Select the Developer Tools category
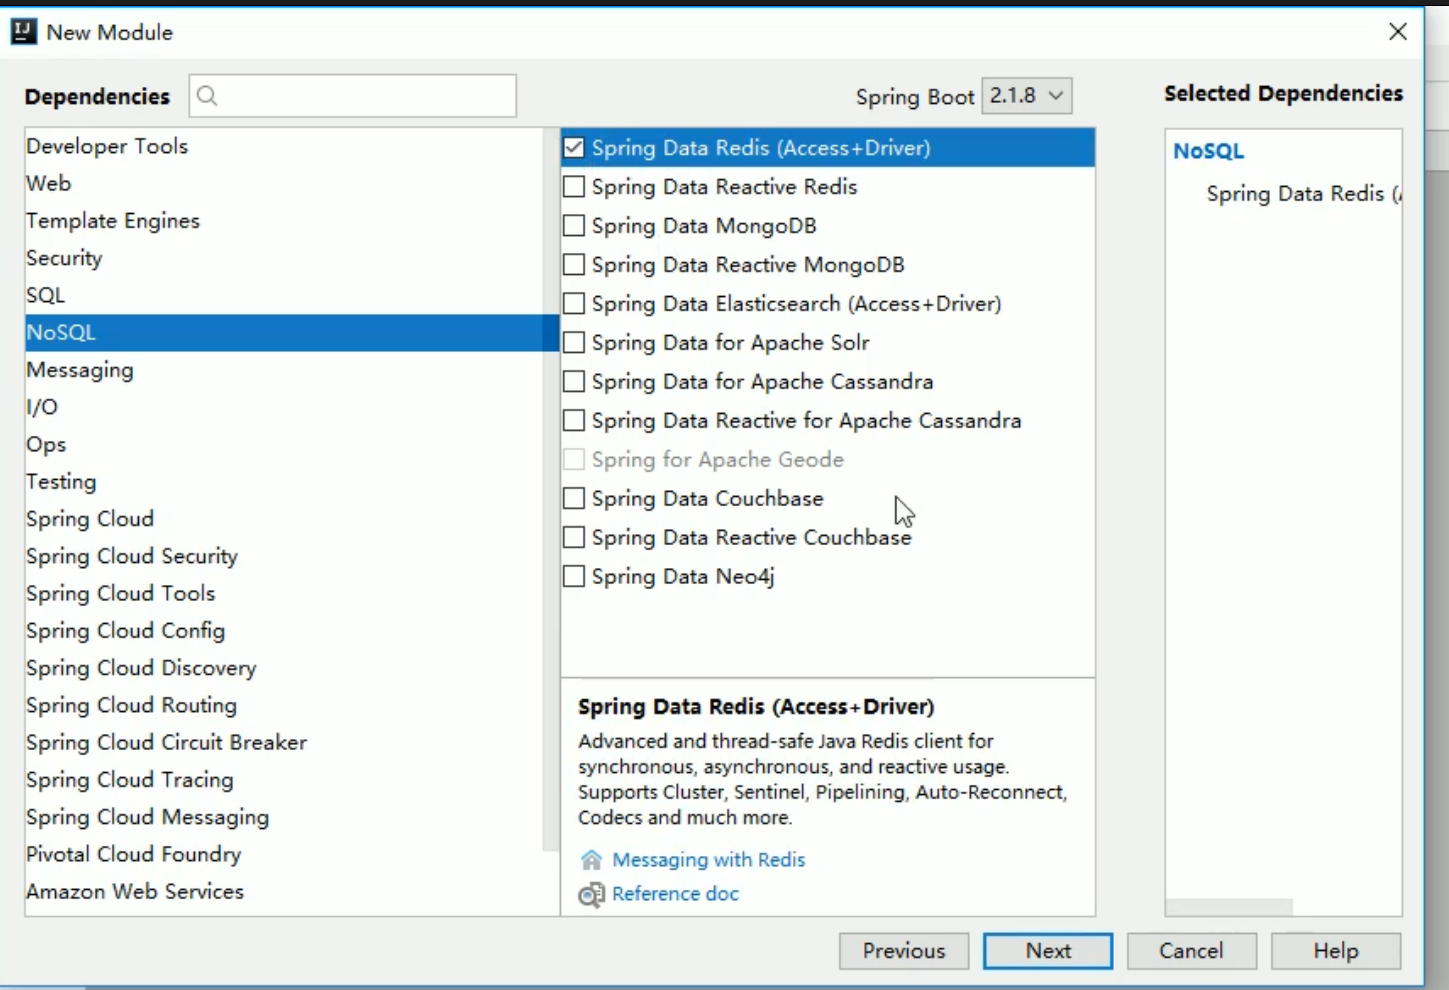The height and width of the screenshot is (990, 1449). 107,146
